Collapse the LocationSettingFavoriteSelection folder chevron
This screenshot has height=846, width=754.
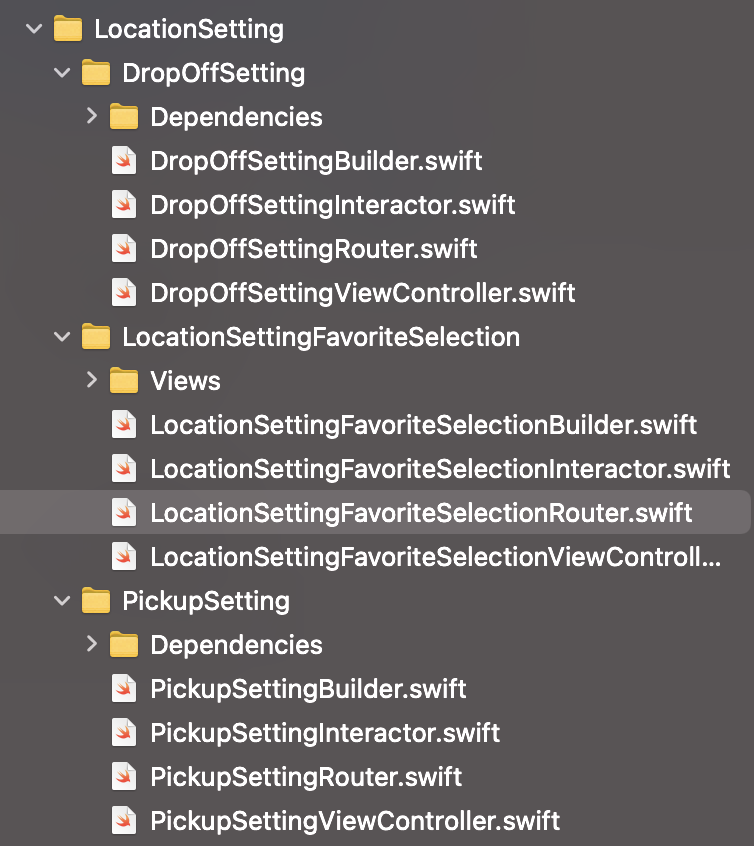(62, 337)
